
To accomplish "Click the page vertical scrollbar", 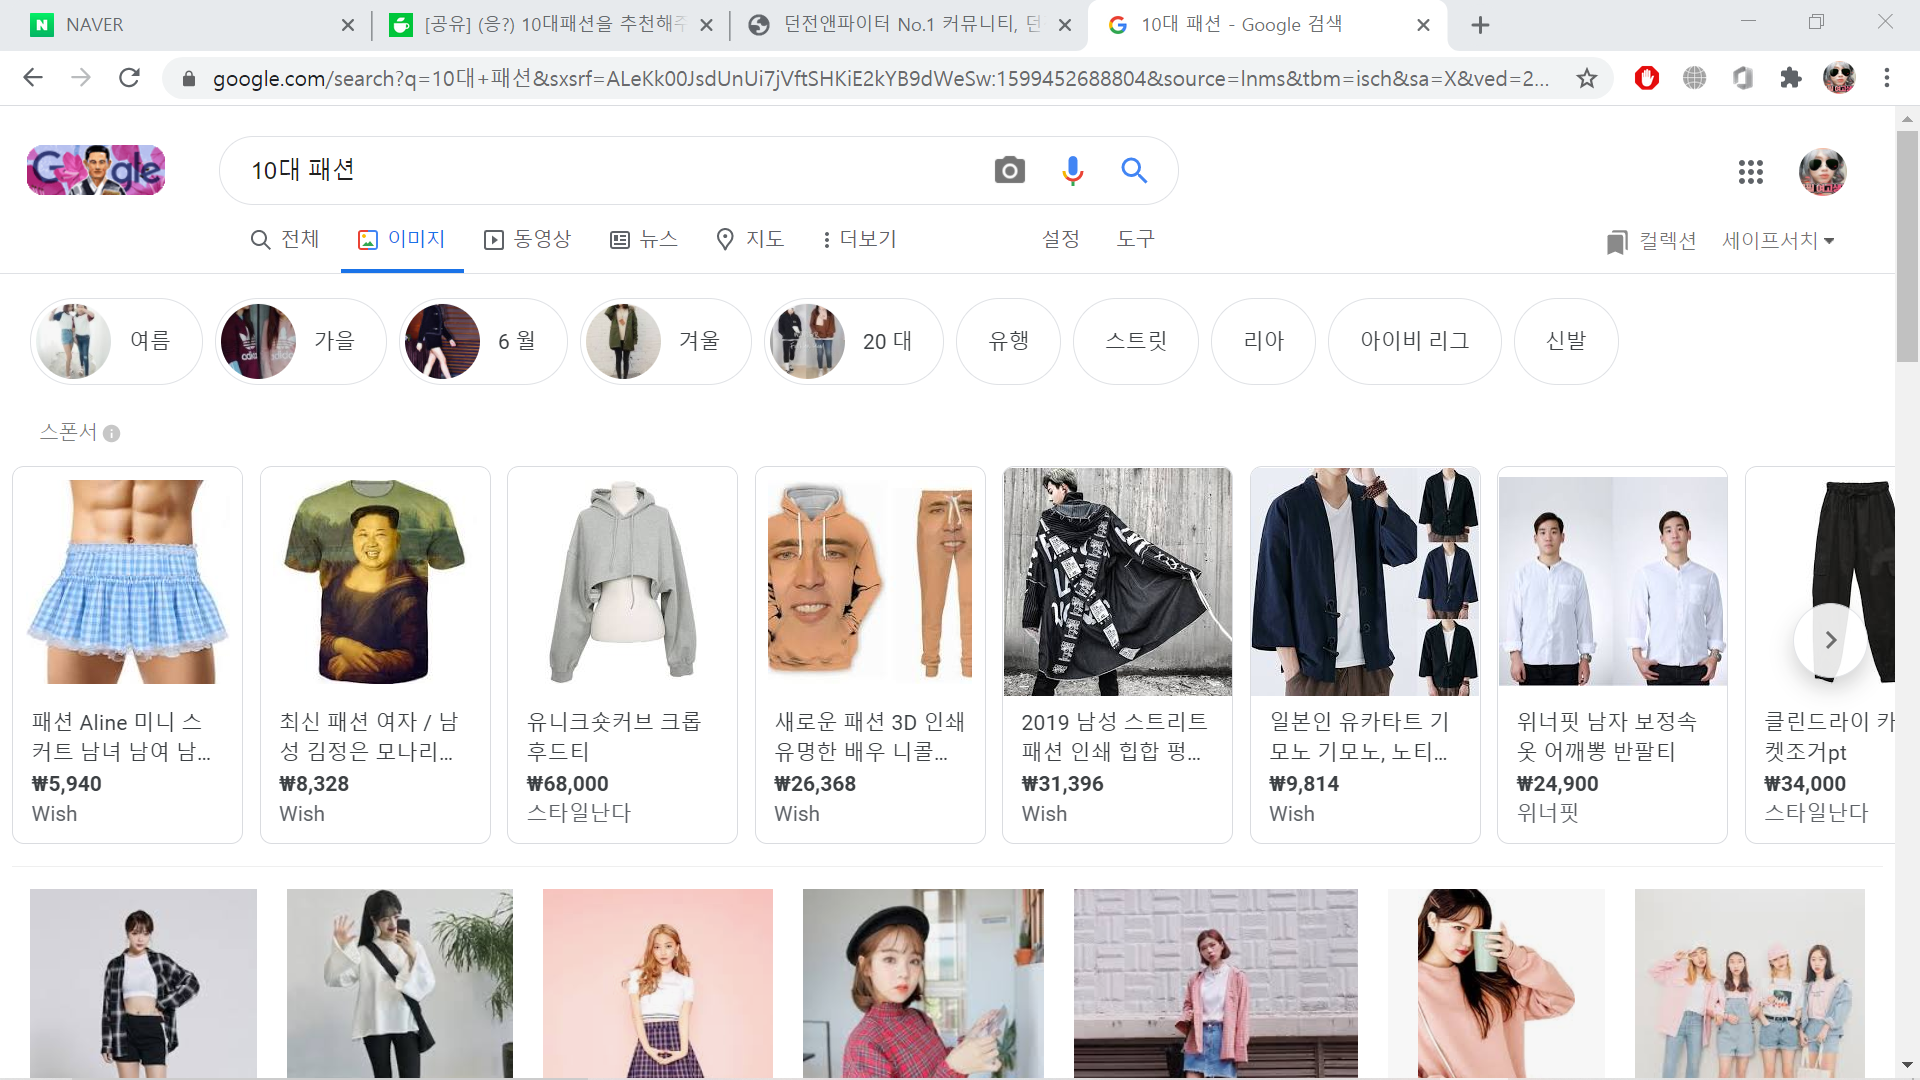I will [x=1907, y=246].
